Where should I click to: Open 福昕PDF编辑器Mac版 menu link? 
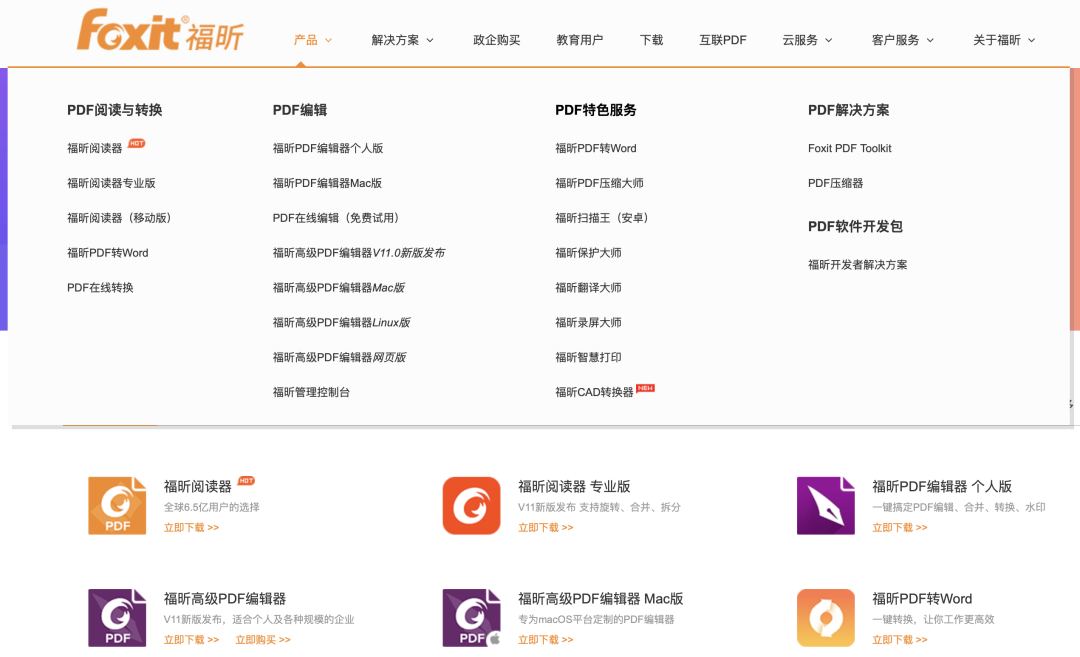[327, 183]
